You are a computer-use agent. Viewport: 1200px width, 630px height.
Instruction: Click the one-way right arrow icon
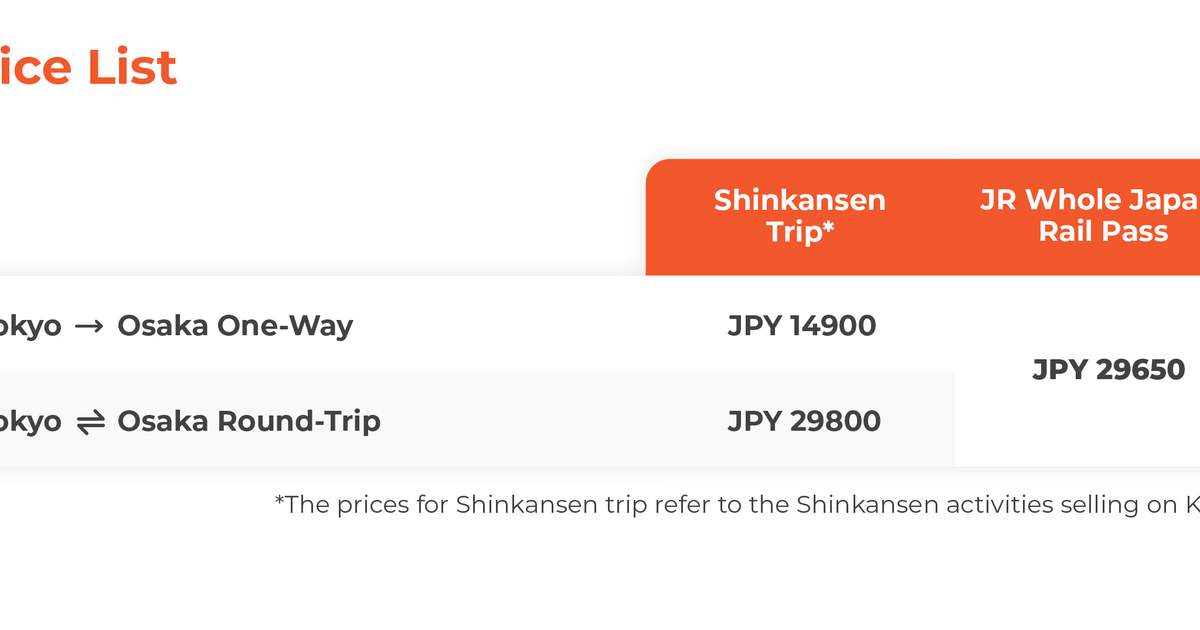point(90,326)
